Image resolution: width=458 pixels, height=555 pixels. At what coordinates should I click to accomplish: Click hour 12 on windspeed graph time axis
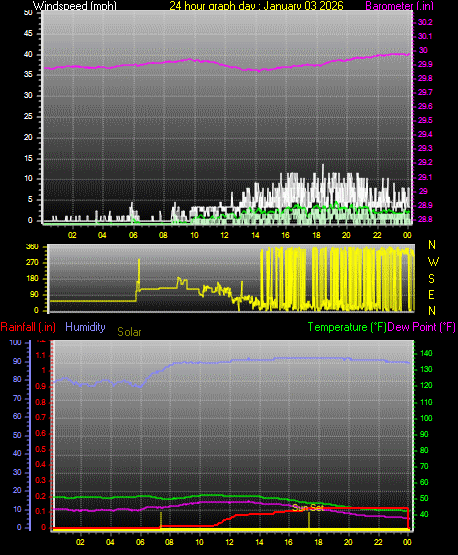pos(224,235)
